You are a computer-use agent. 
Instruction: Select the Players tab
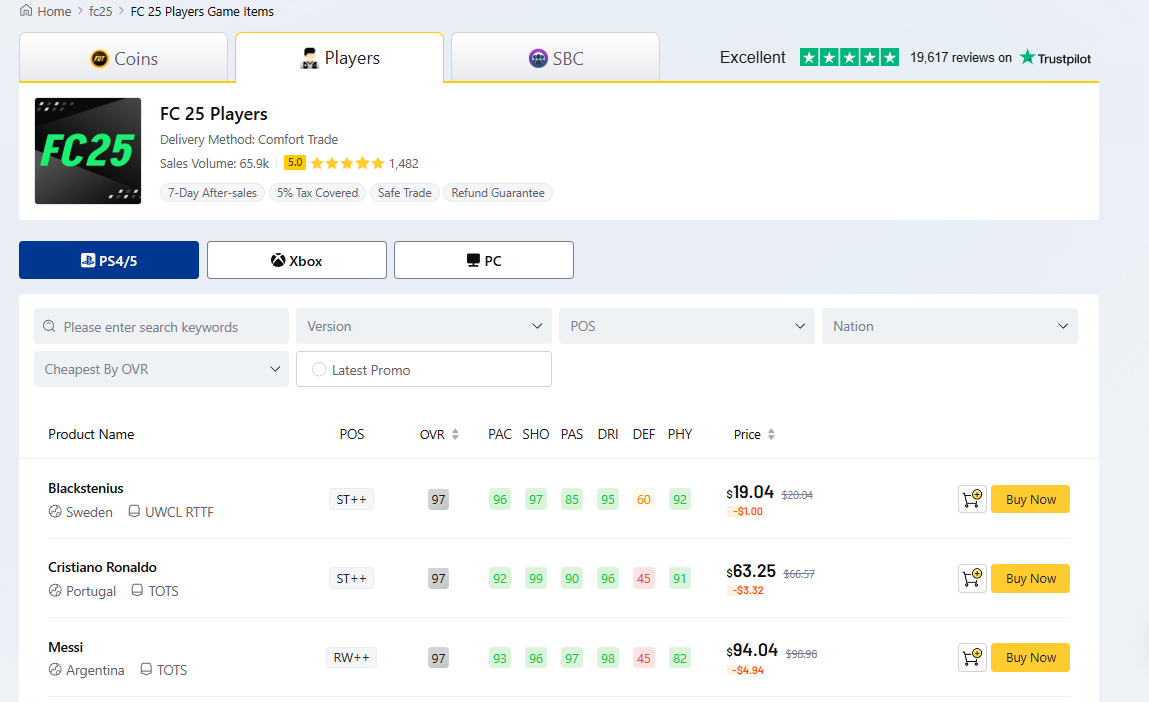pyautogui.click(x=339, y=58)
